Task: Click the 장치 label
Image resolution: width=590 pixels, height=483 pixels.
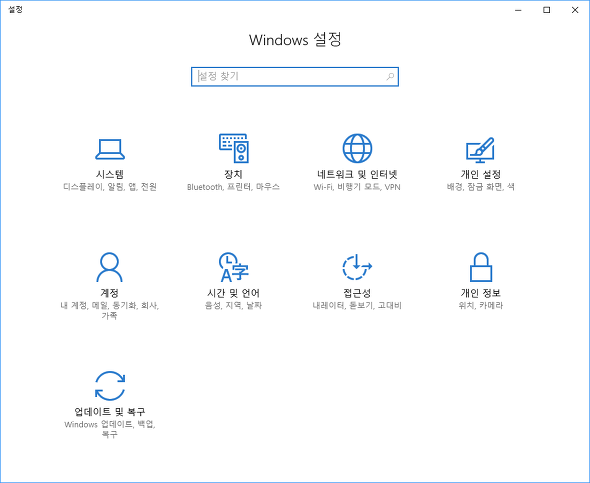Action: (x=233, y=174)
